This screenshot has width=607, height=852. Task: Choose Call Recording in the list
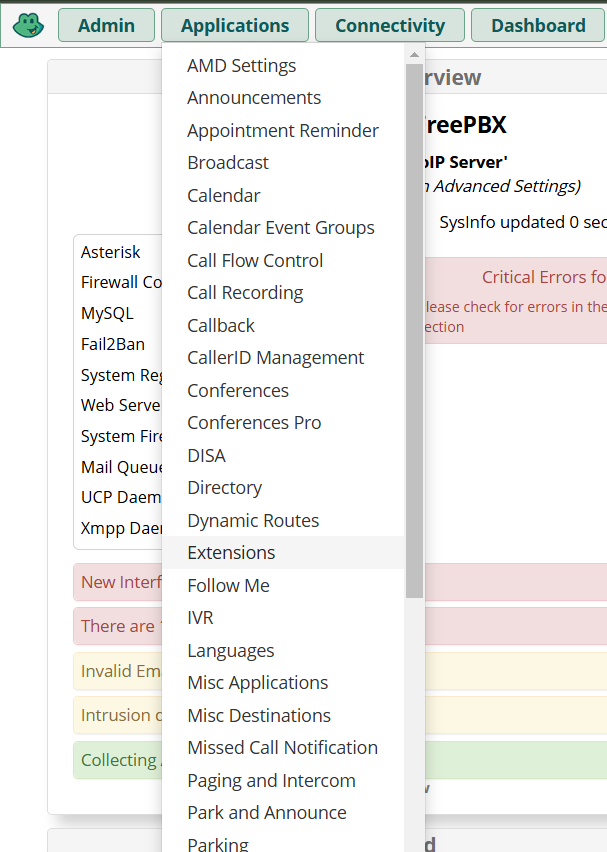(283, 293)
